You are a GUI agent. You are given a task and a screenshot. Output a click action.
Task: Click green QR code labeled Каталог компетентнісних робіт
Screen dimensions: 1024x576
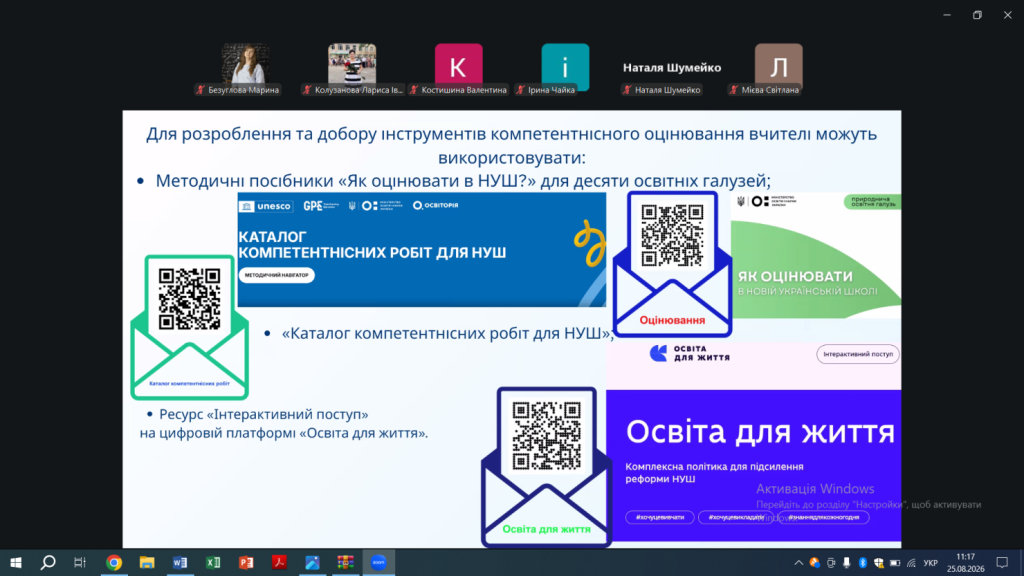189,298
